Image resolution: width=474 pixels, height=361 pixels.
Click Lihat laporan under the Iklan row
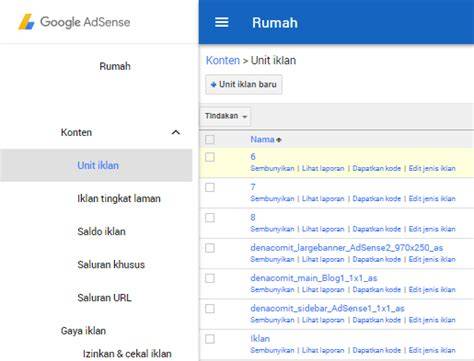323,350
